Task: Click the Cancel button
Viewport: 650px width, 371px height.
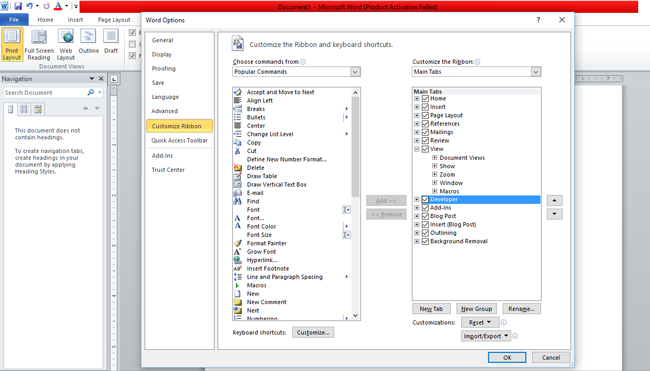Action: (x=551, y=357)
